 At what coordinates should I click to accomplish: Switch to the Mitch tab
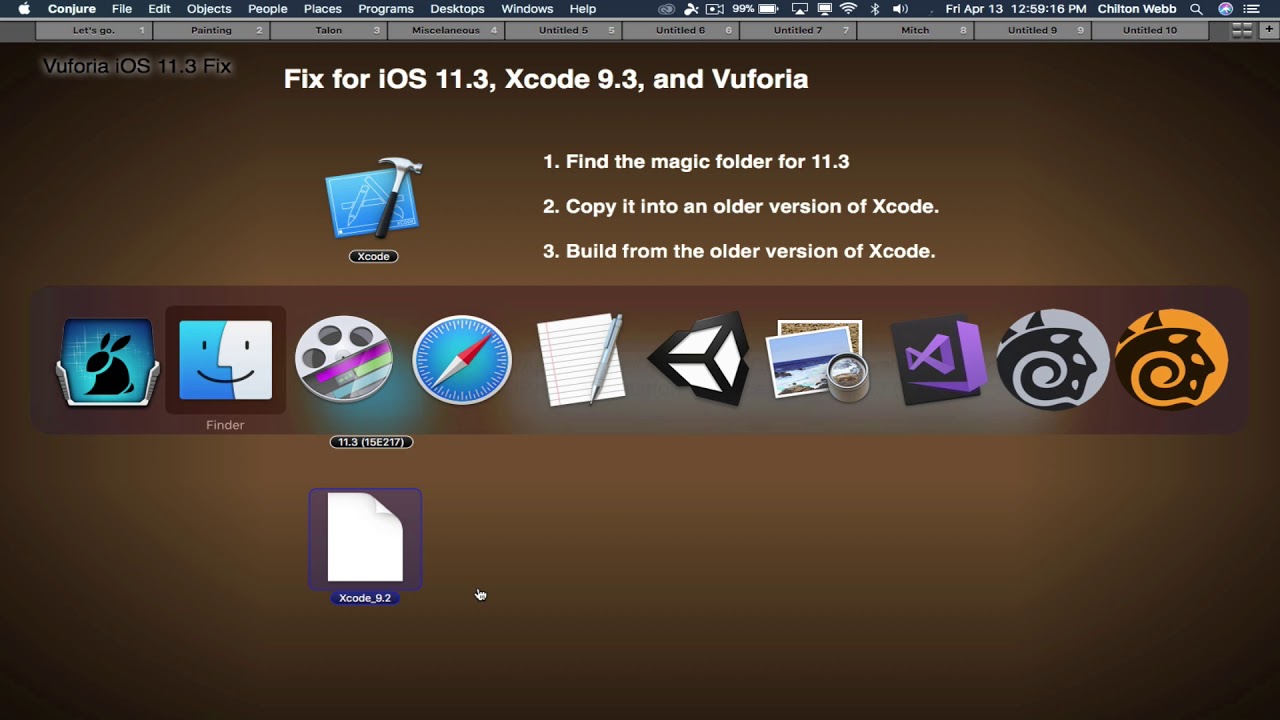(915, 30)
